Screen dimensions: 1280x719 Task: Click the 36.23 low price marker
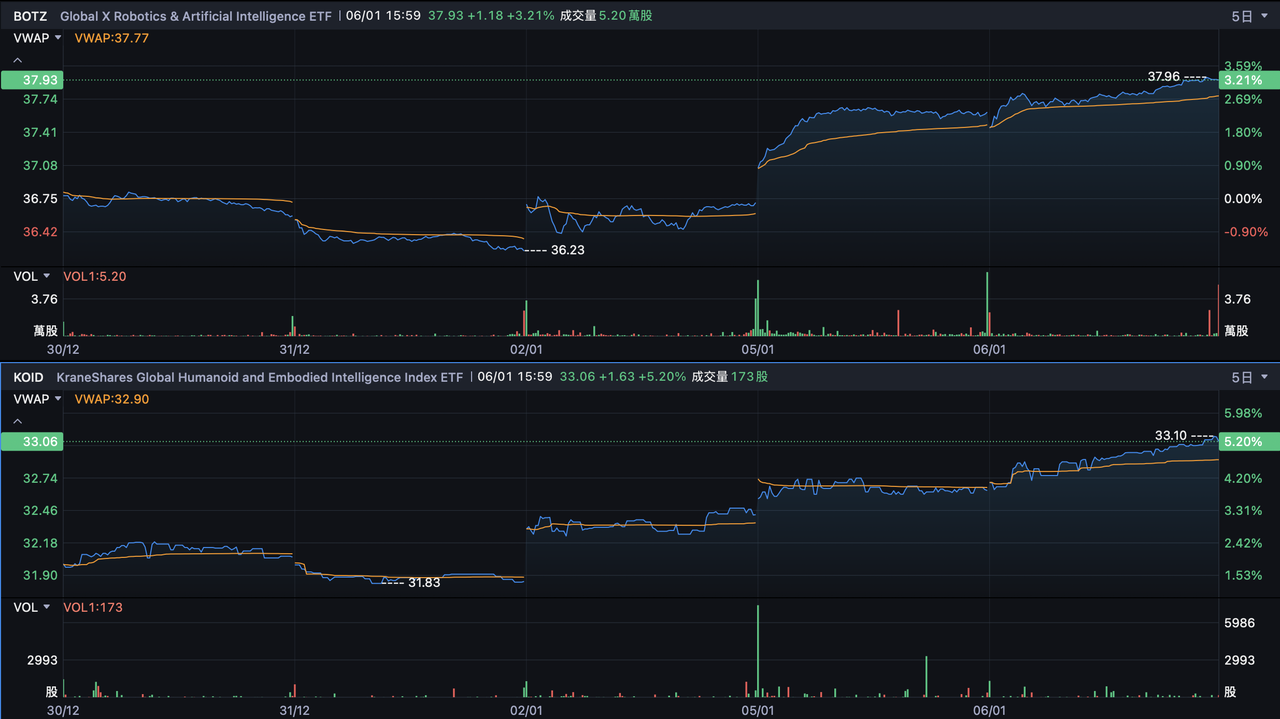(568, 250)
